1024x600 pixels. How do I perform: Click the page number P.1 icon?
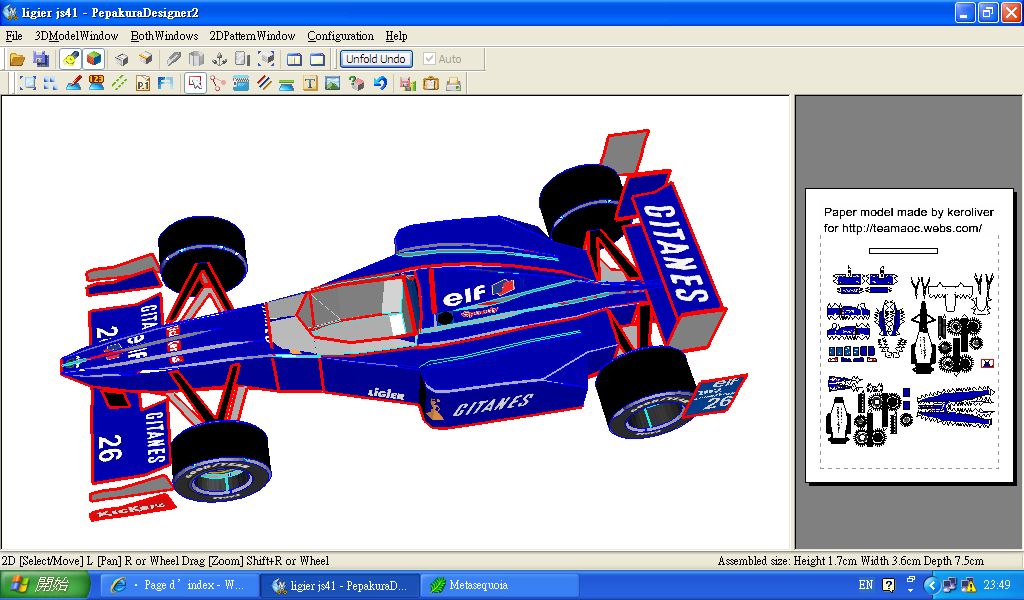pos(142,84)
